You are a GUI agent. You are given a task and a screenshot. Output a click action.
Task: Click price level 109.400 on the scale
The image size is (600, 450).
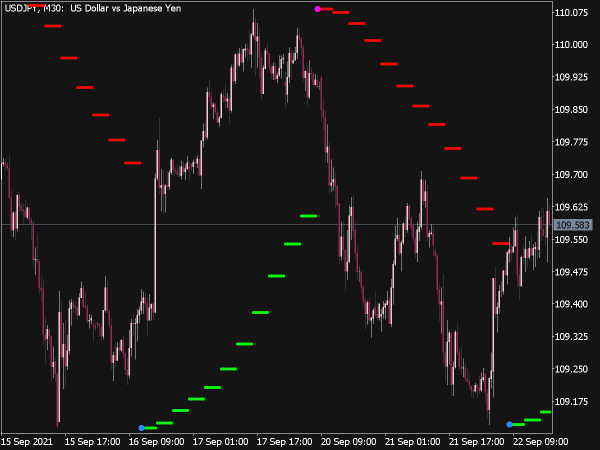pos(571,304)
